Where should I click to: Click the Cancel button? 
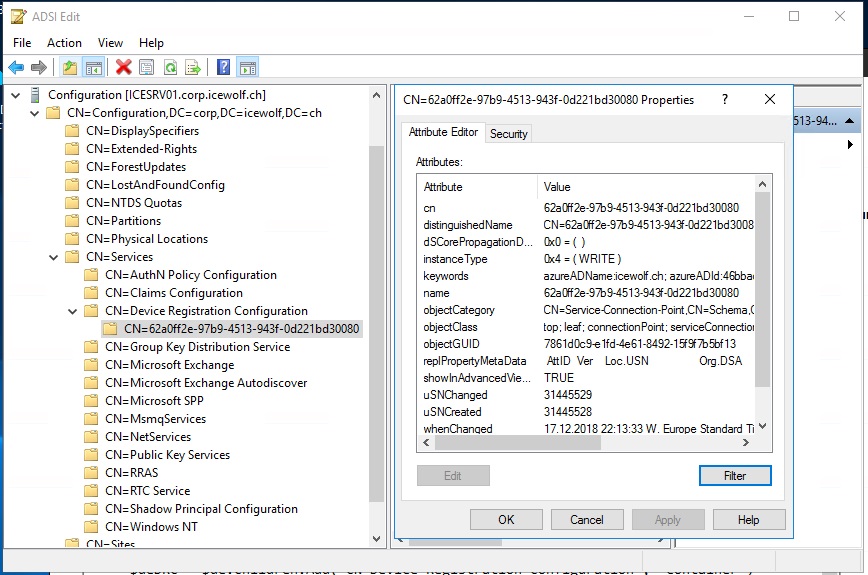pyautogui.click(x=587, y=520)
